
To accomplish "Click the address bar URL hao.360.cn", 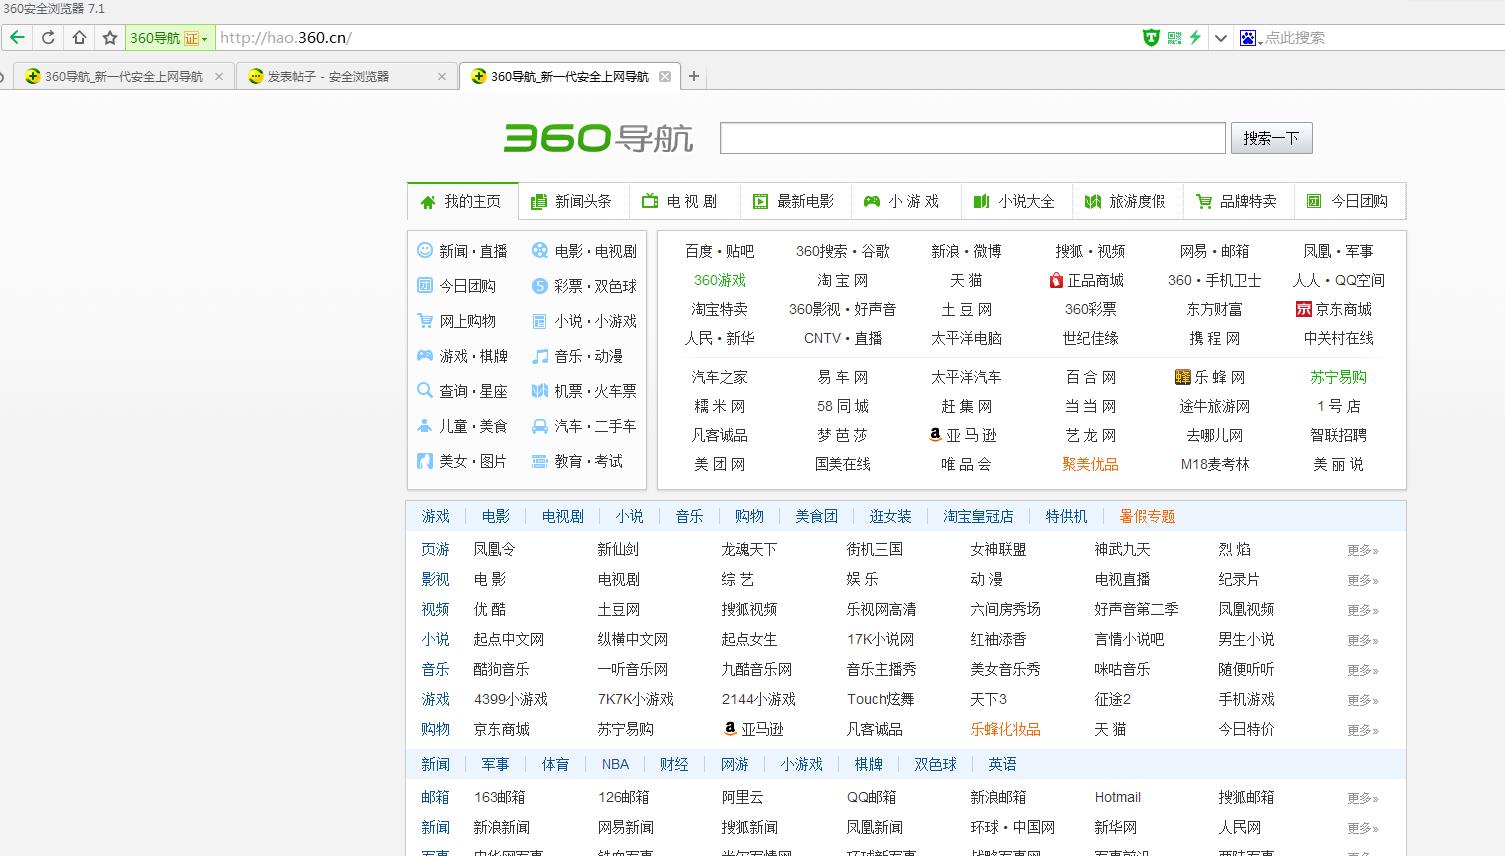I will point(285,38).
